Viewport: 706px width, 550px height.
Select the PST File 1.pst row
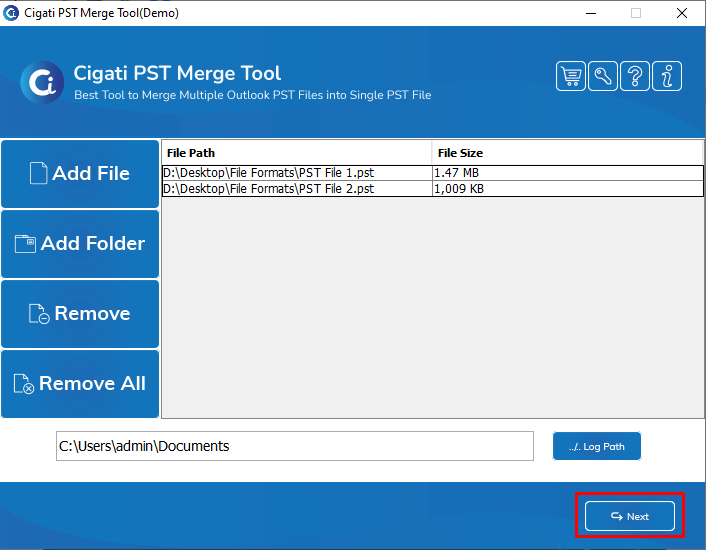432,173
